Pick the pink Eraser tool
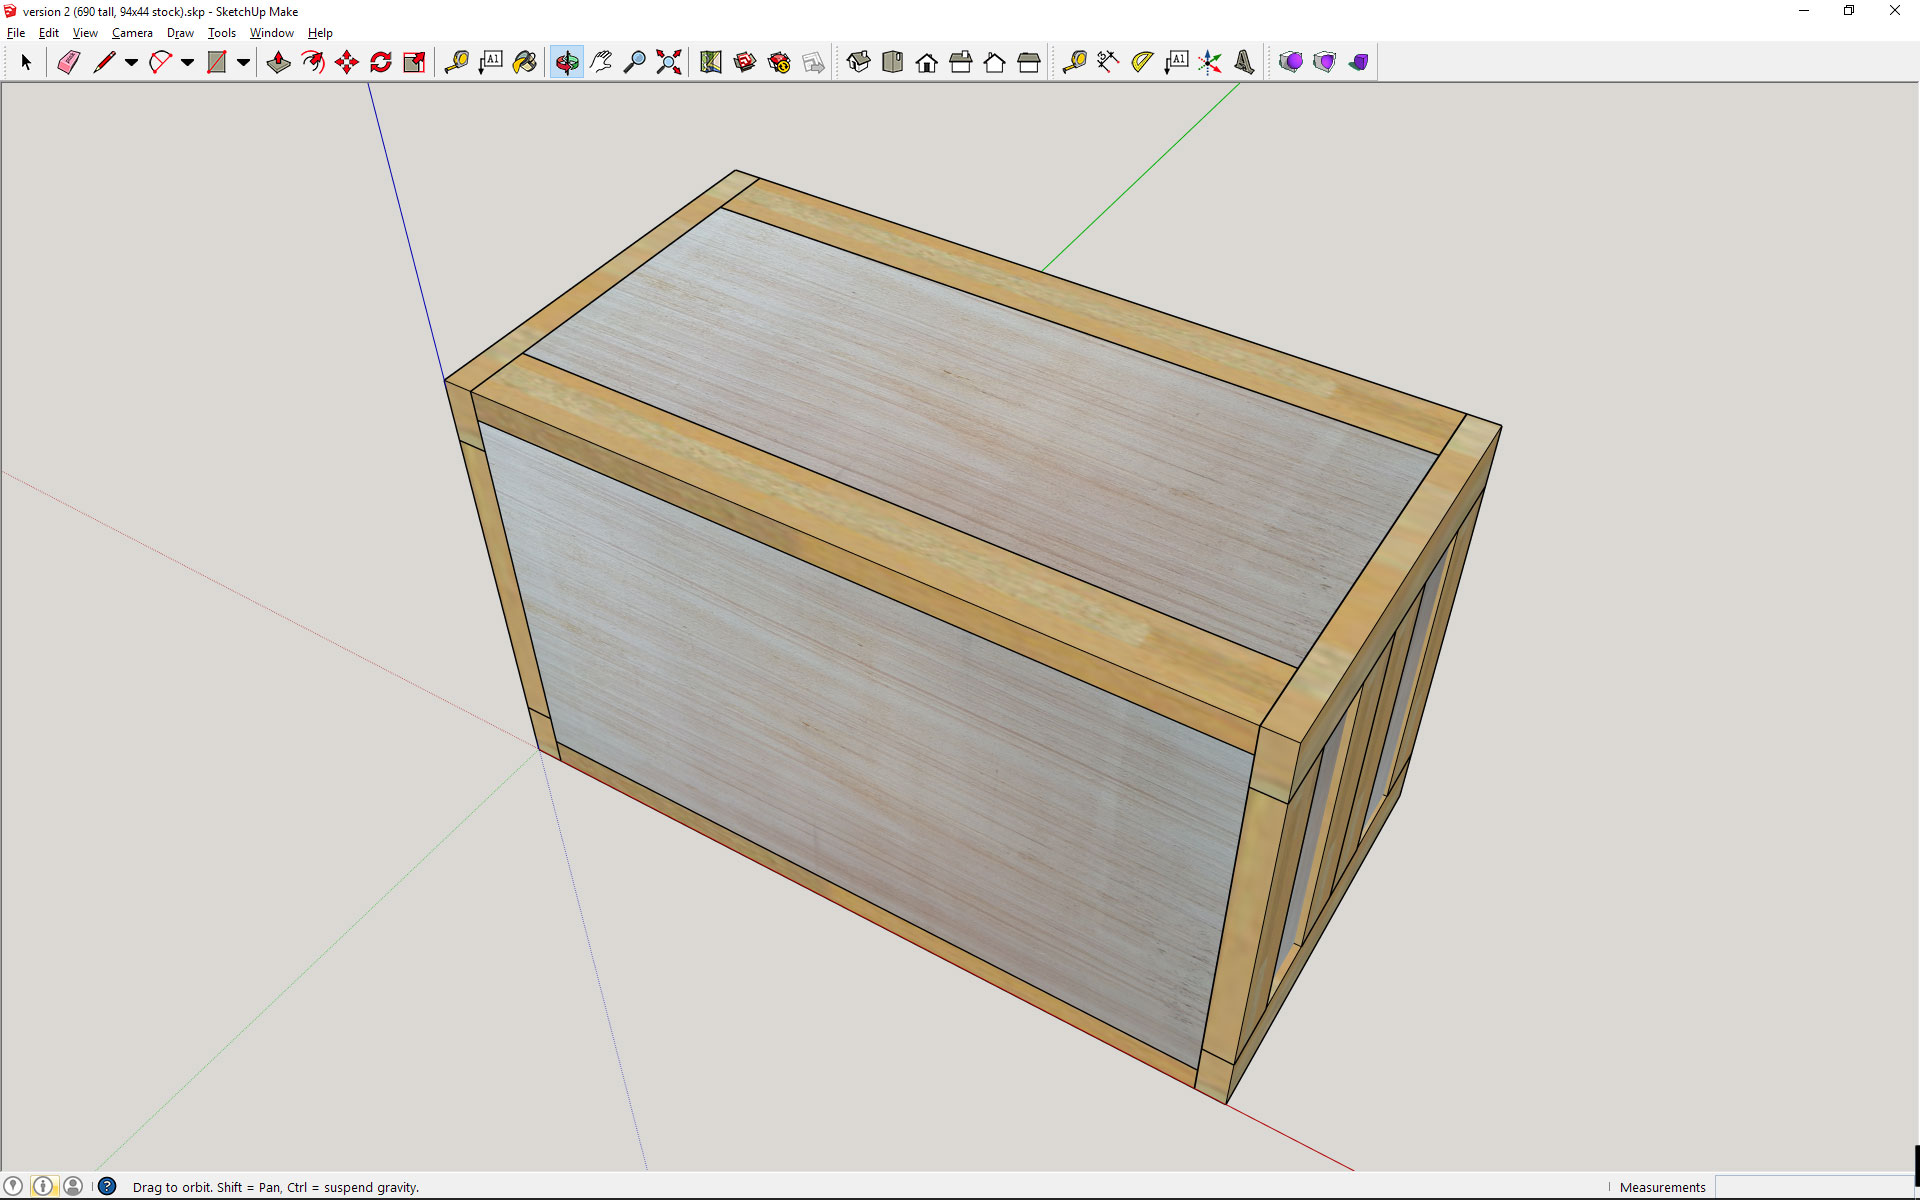The width and height of the screenshot is (1920, 1200). click(68, 62)
